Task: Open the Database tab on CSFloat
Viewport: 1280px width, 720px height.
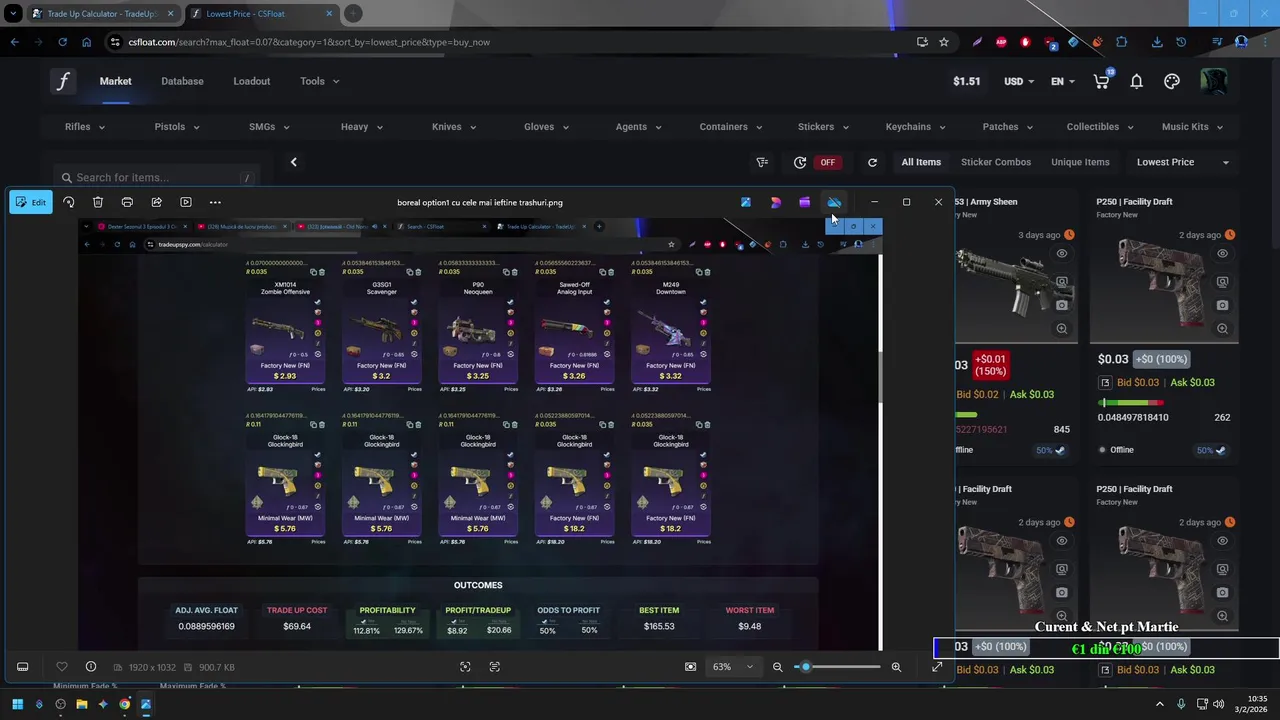Action: click(x=182, y=81)
